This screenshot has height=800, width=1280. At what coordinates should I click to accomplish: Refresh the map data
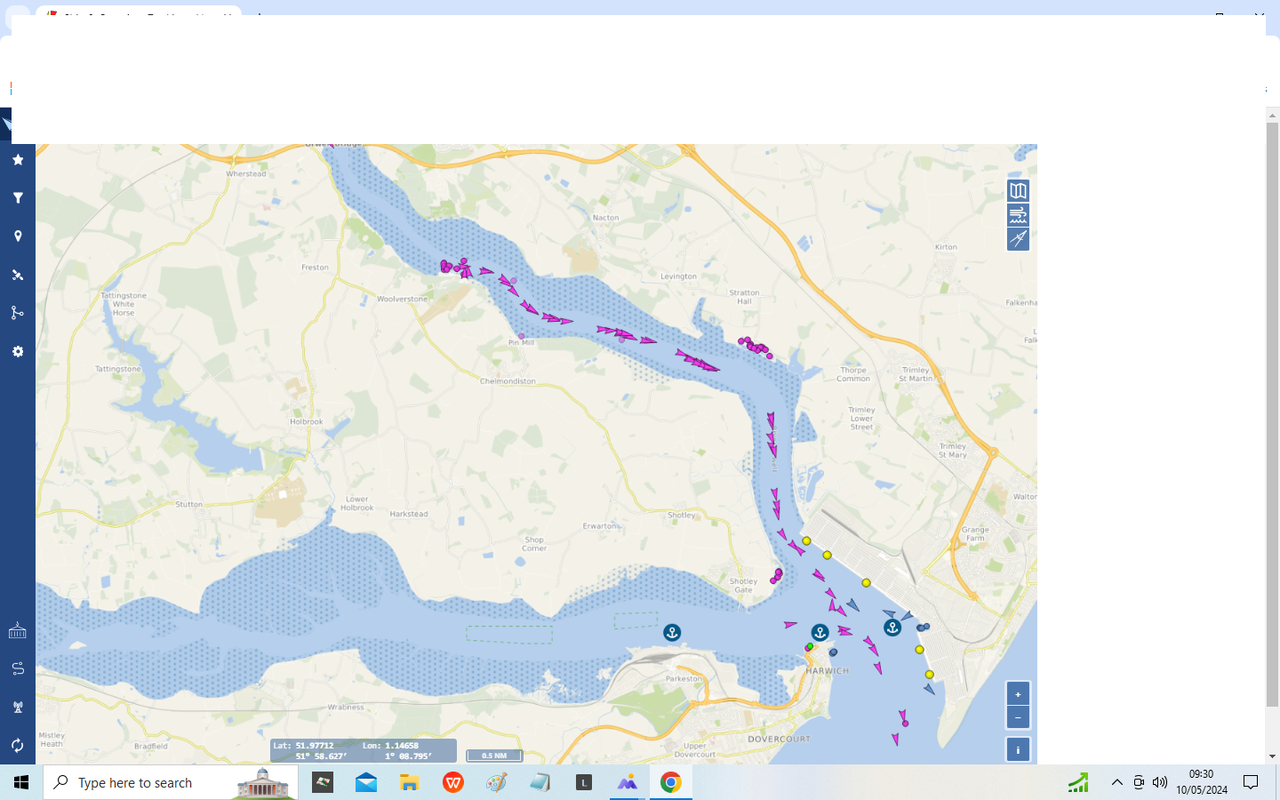click(17, 745)
